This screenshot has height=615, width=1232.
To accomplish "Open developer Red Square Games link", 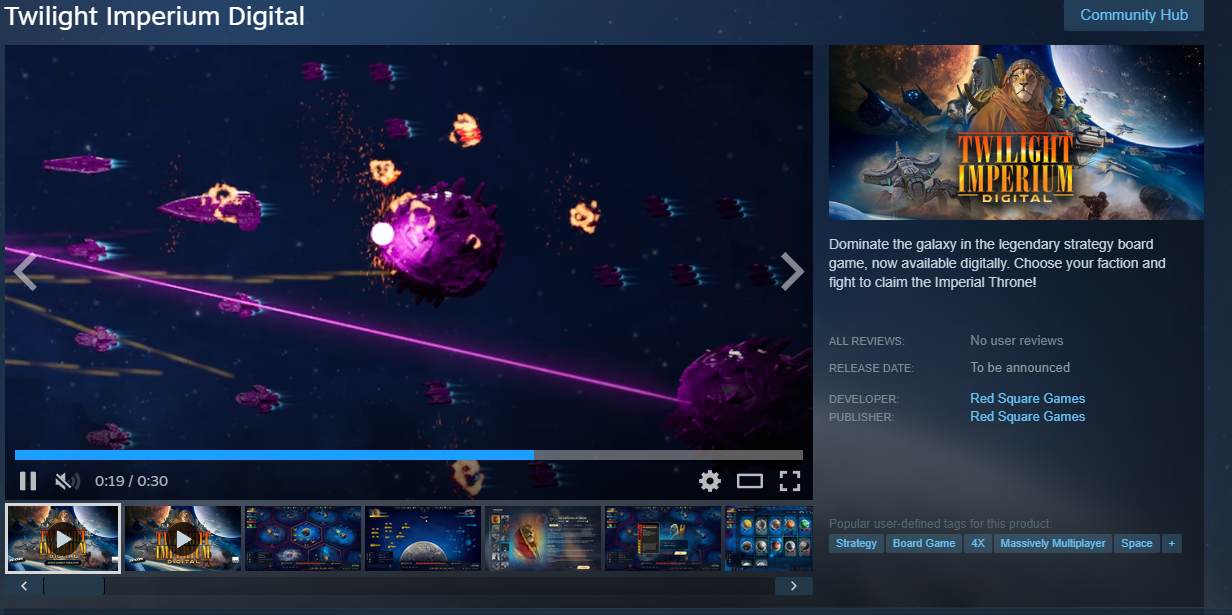I will [x=1027, y=398].
